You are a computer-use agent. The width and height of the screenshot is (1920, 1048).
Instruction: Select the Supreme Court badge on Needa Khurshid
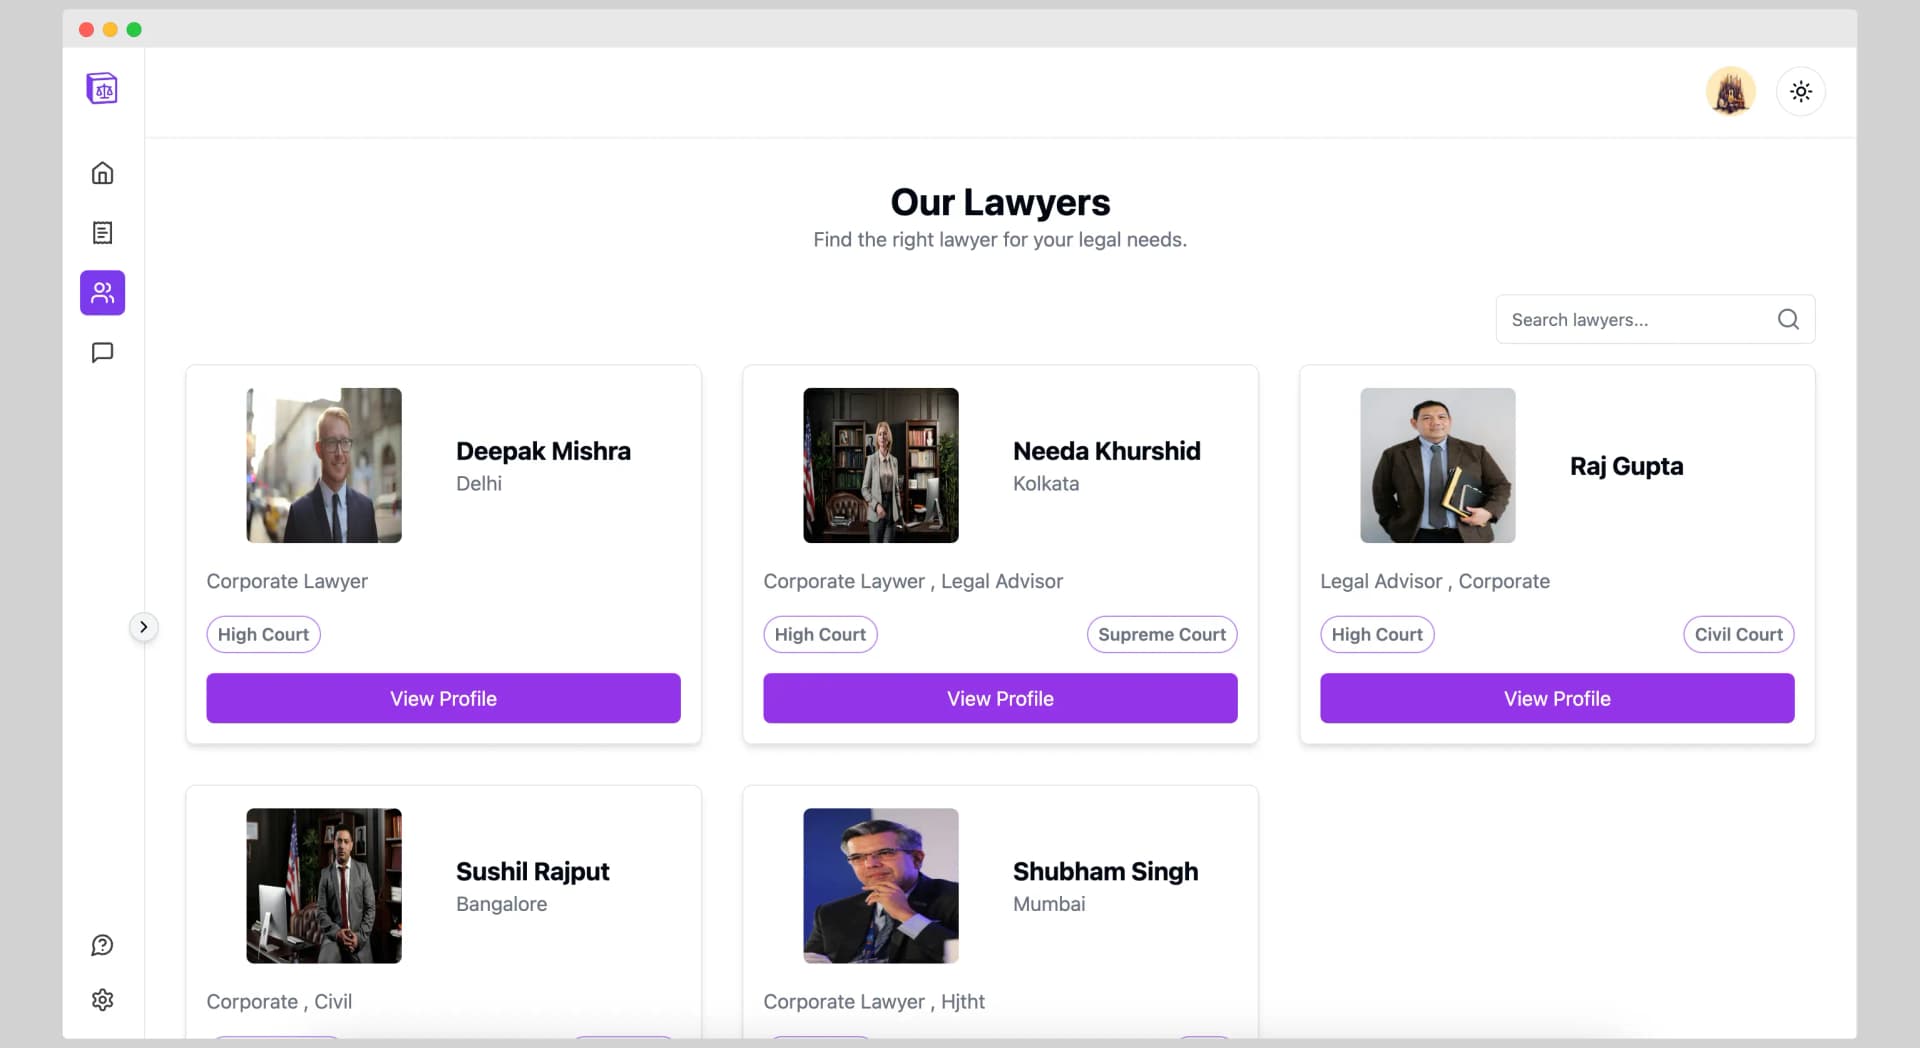pyautogui.click(x=1161, y=634)
